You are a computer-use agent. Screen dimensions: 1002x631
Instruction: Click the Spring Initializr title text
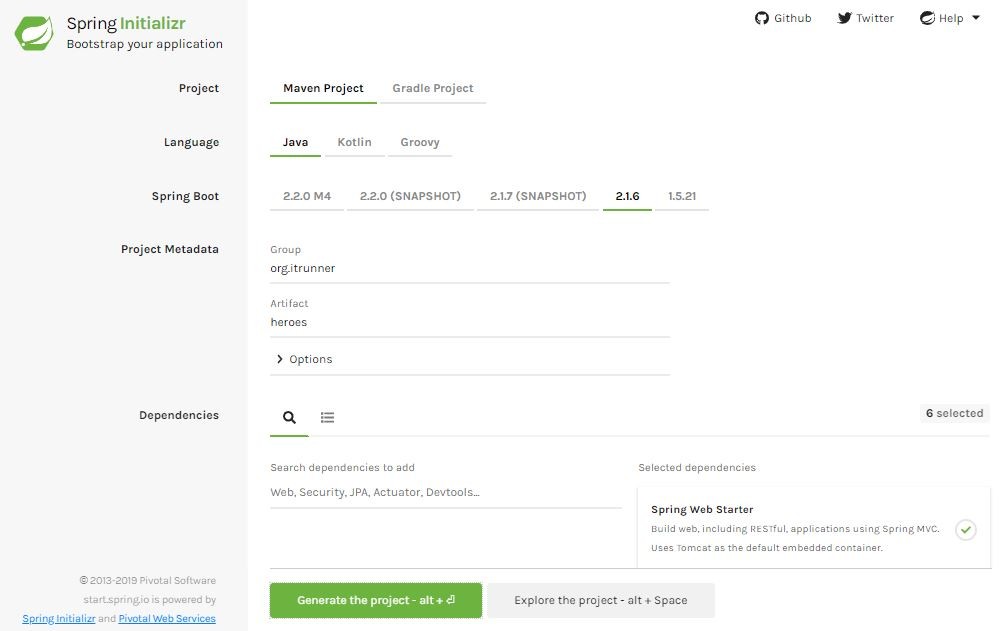point(126,23)
